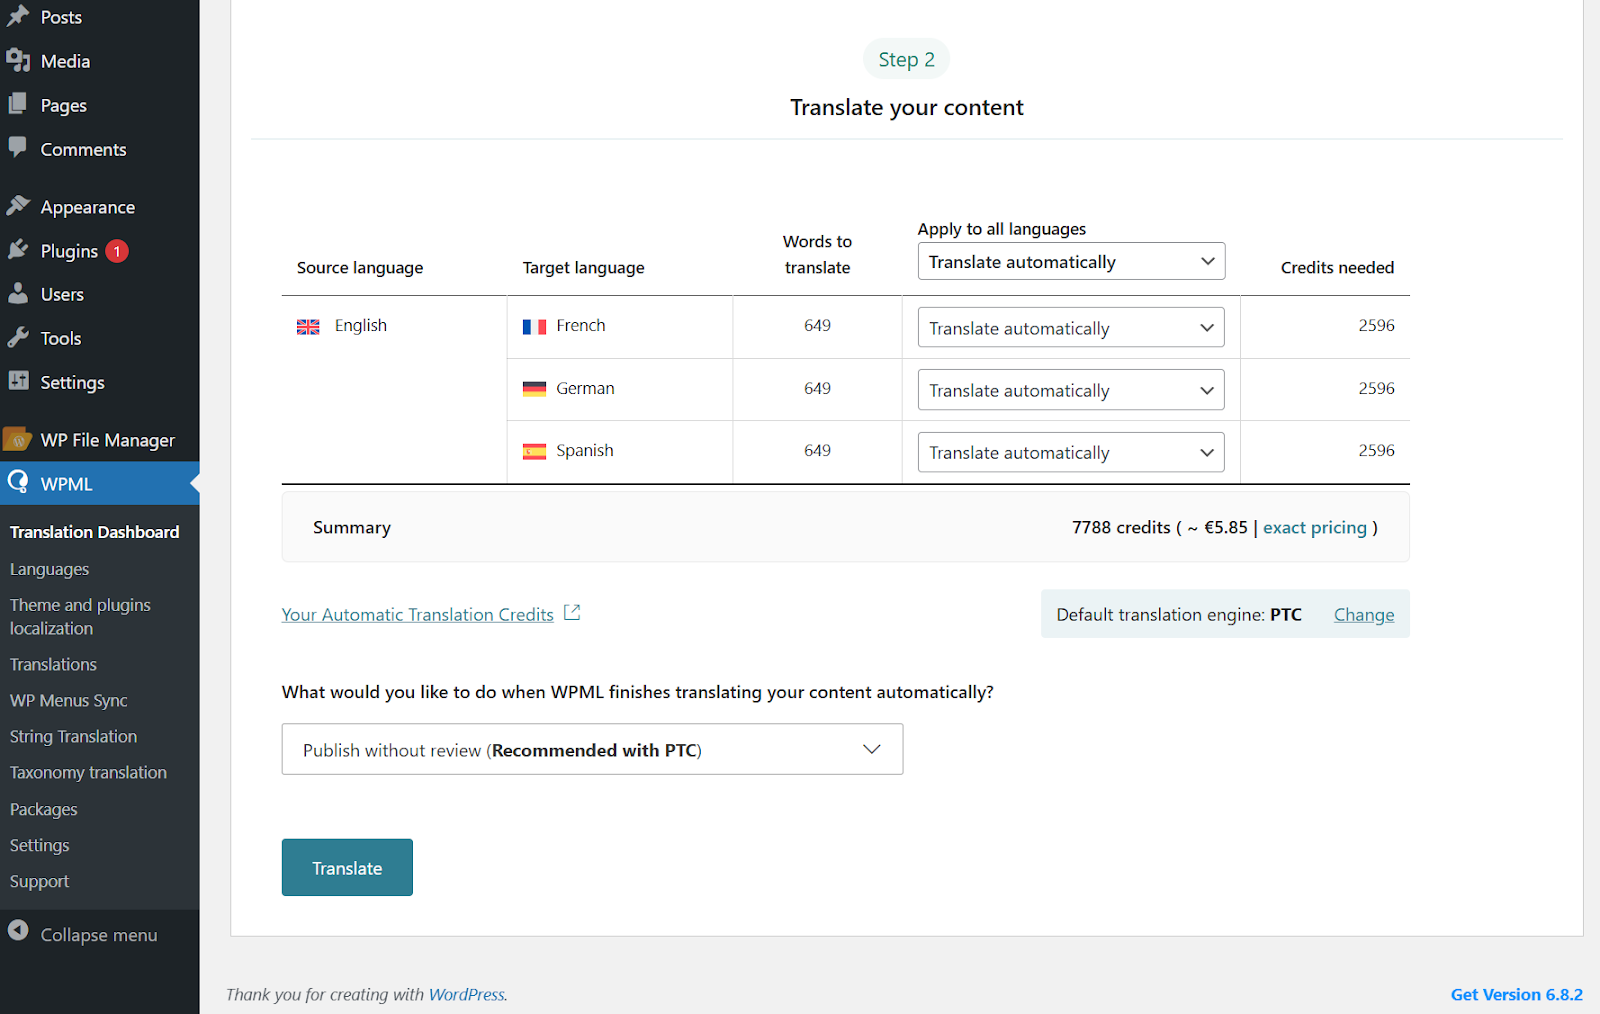The height and width of the screenshot is (1014, 1600).
Task: Go to the Languages submenu item
Action: point(49,569)
